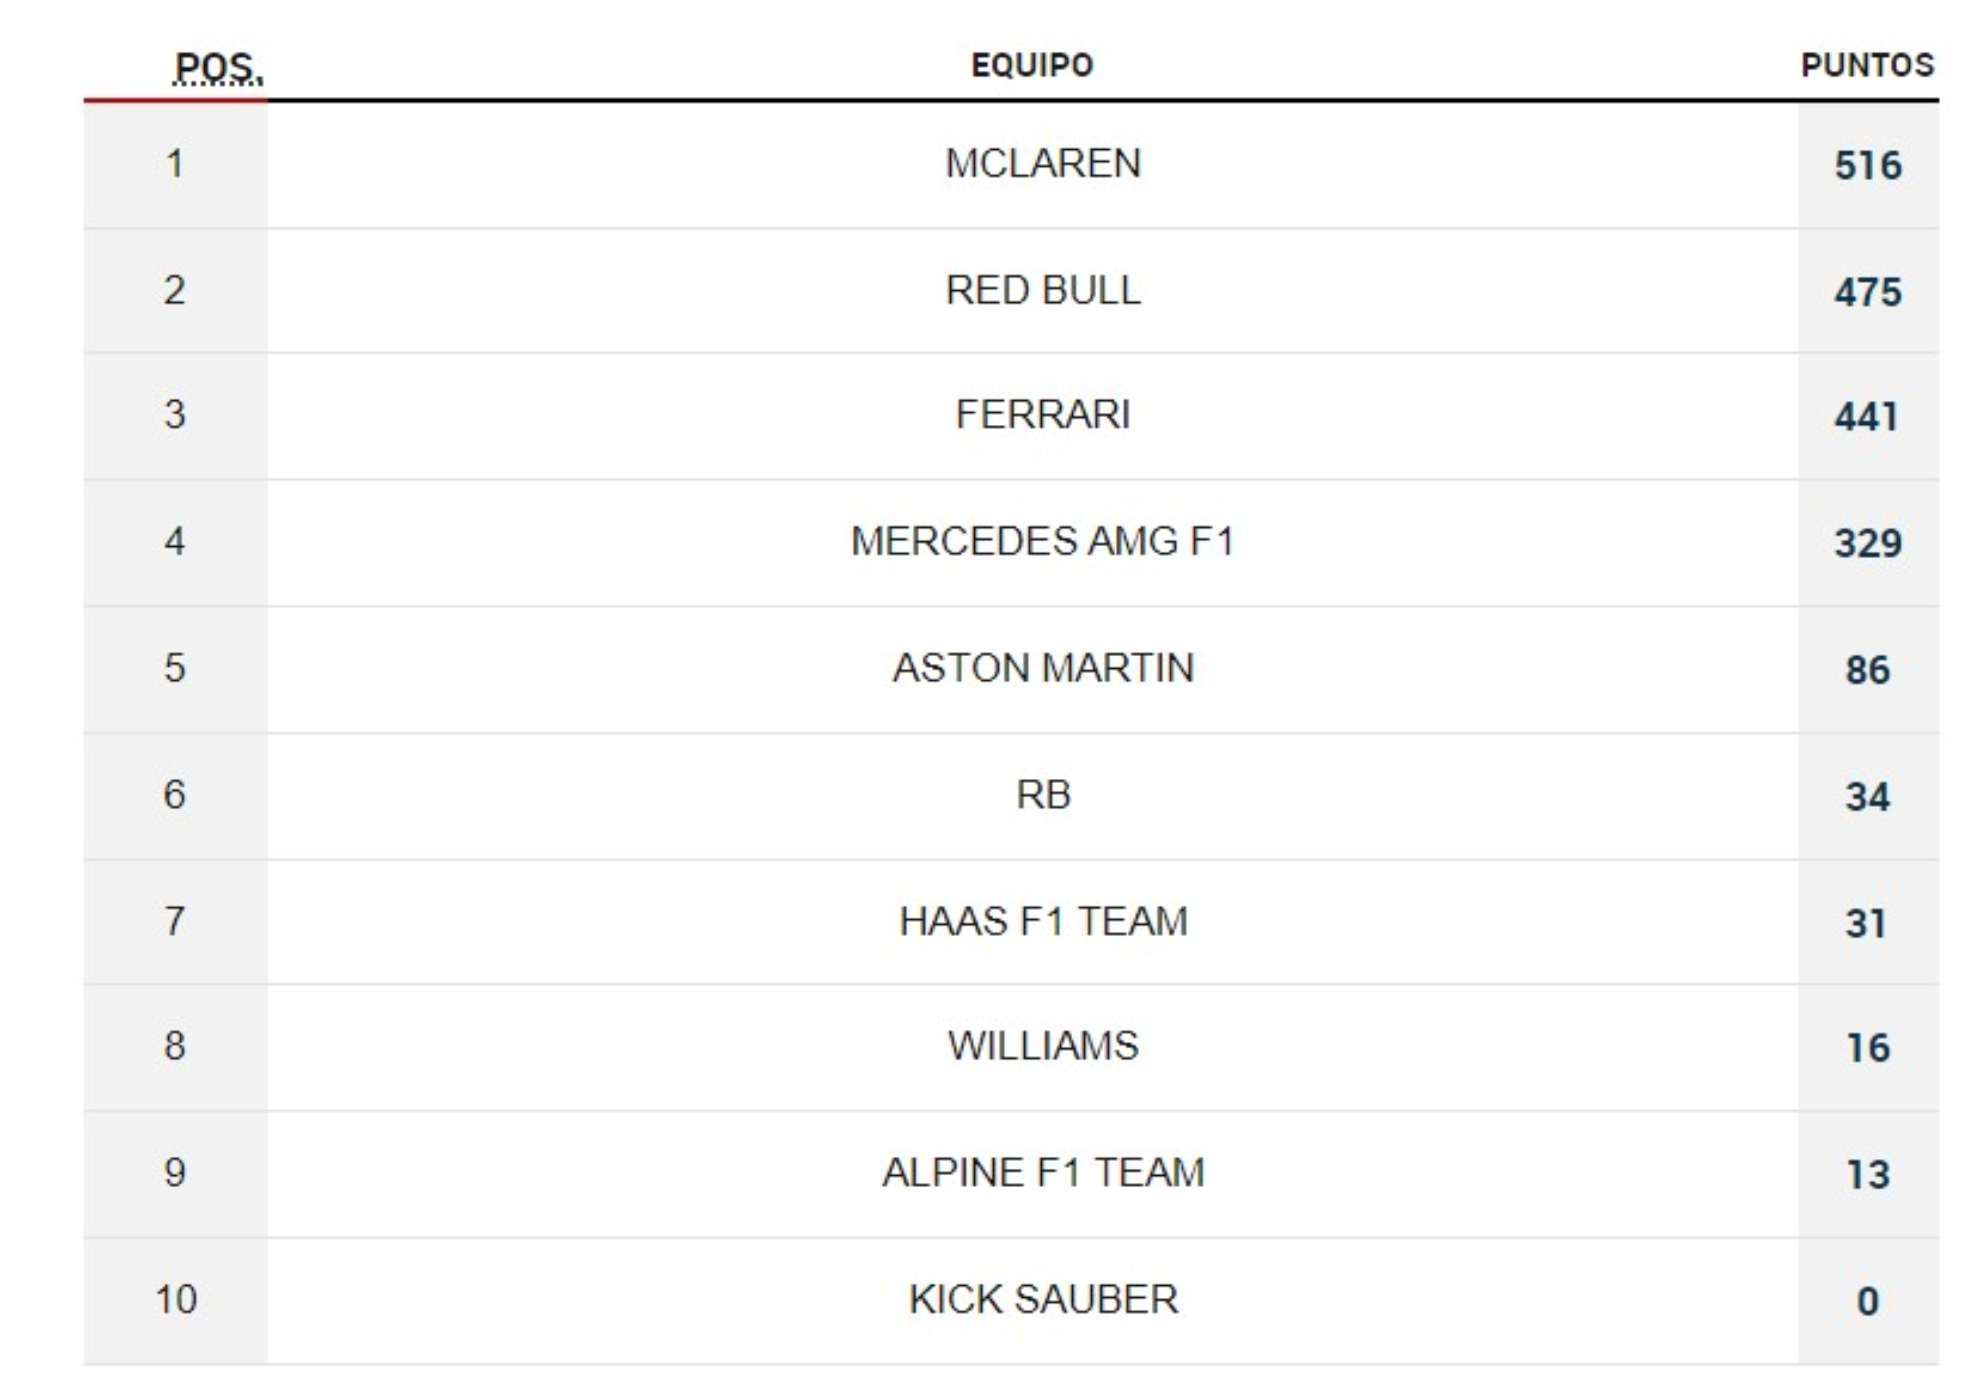The width and height of the screenshot is (1980, 1380).
Task: Click position number 10 cell
Action: [176, 1299]
